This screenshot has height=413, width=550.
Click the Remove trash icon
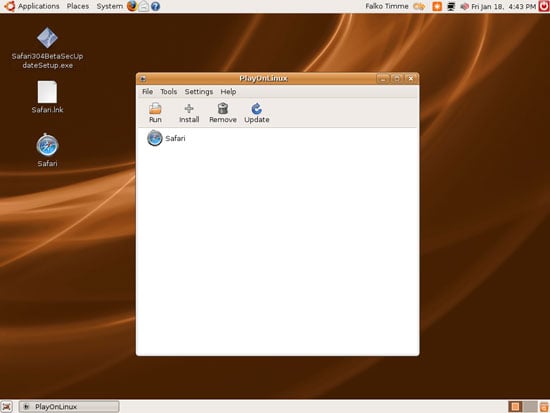(x=223, y=108)
